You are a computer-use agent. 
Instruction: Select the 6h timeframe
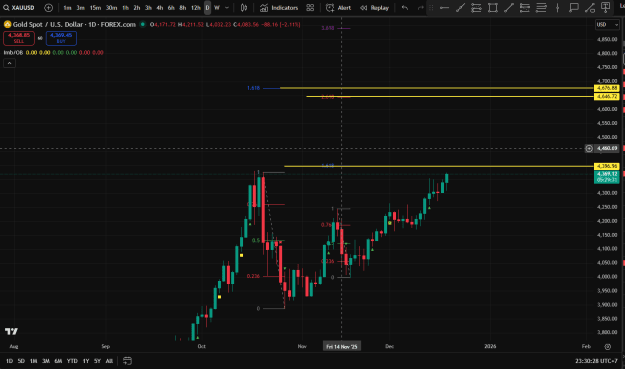point(171,8)
